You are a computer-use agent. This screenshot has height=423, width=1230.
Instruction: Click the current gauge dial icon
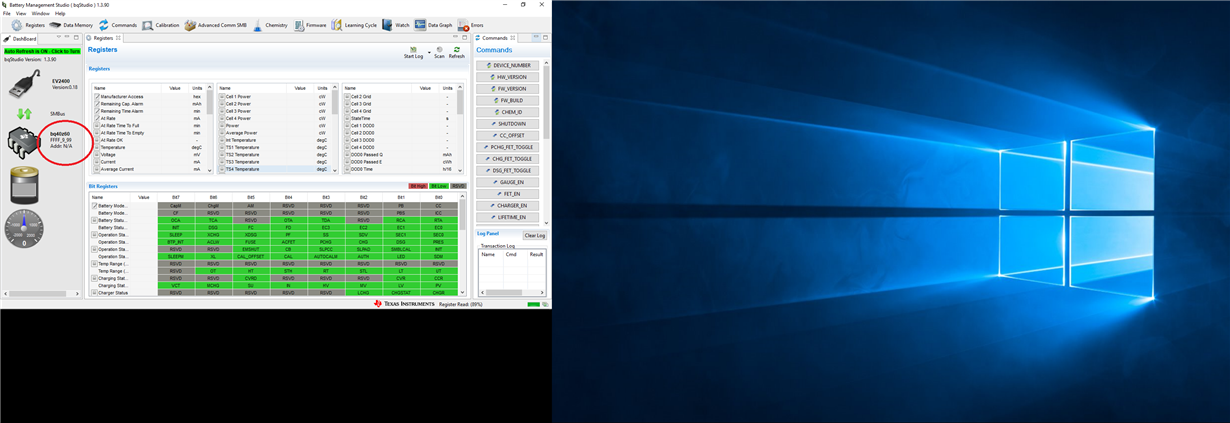click(25, 229)
